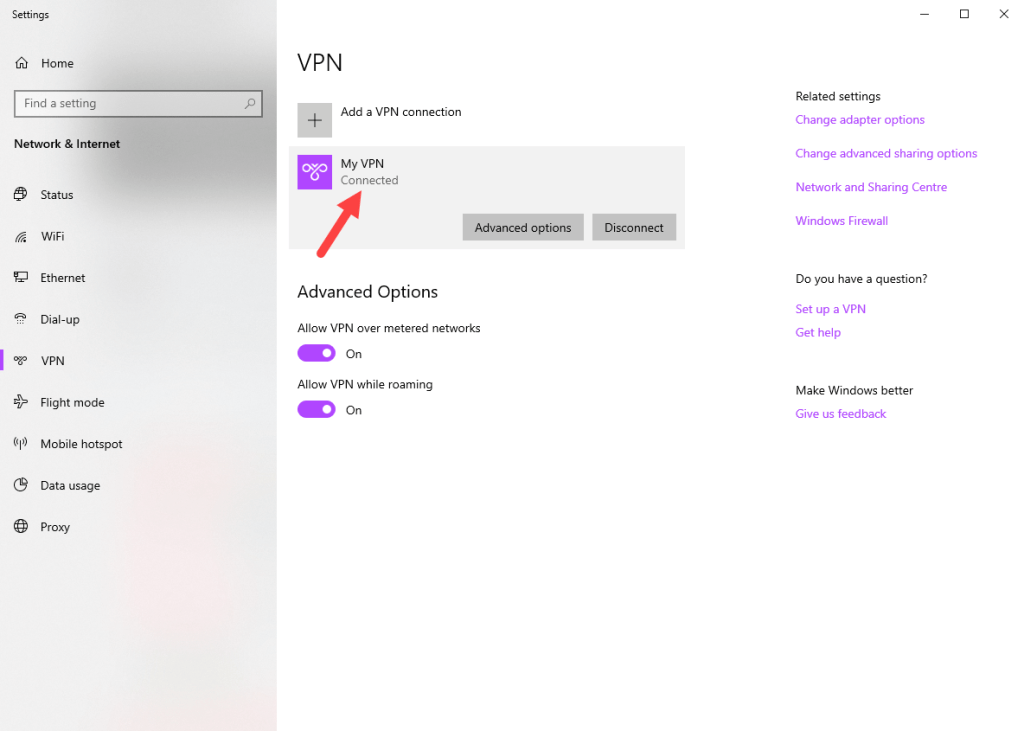Click the Proxy globe icon
Viewport: 1024px width, 731px height.
[21, 527]
